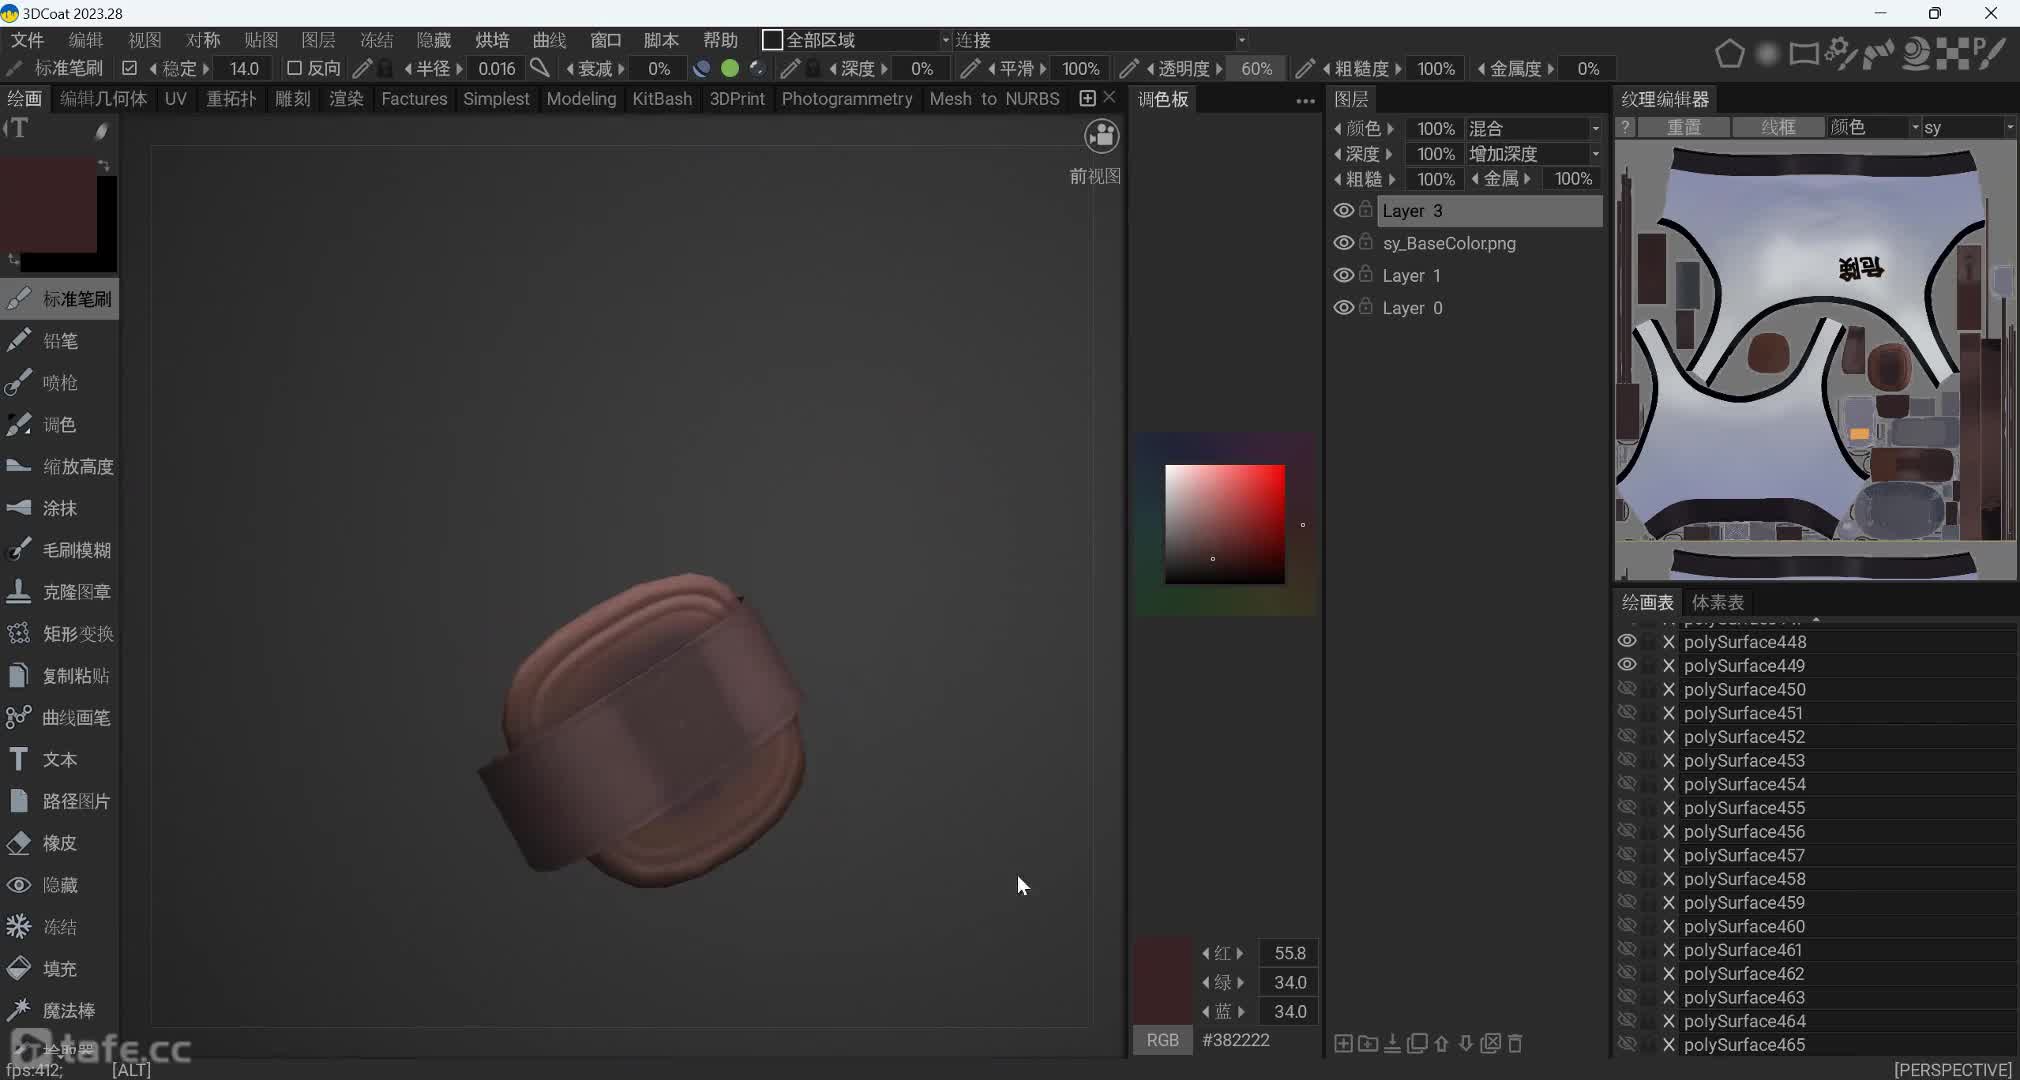Open the 文件 File menu
2020x1080 pixels.
click(27, 40)
